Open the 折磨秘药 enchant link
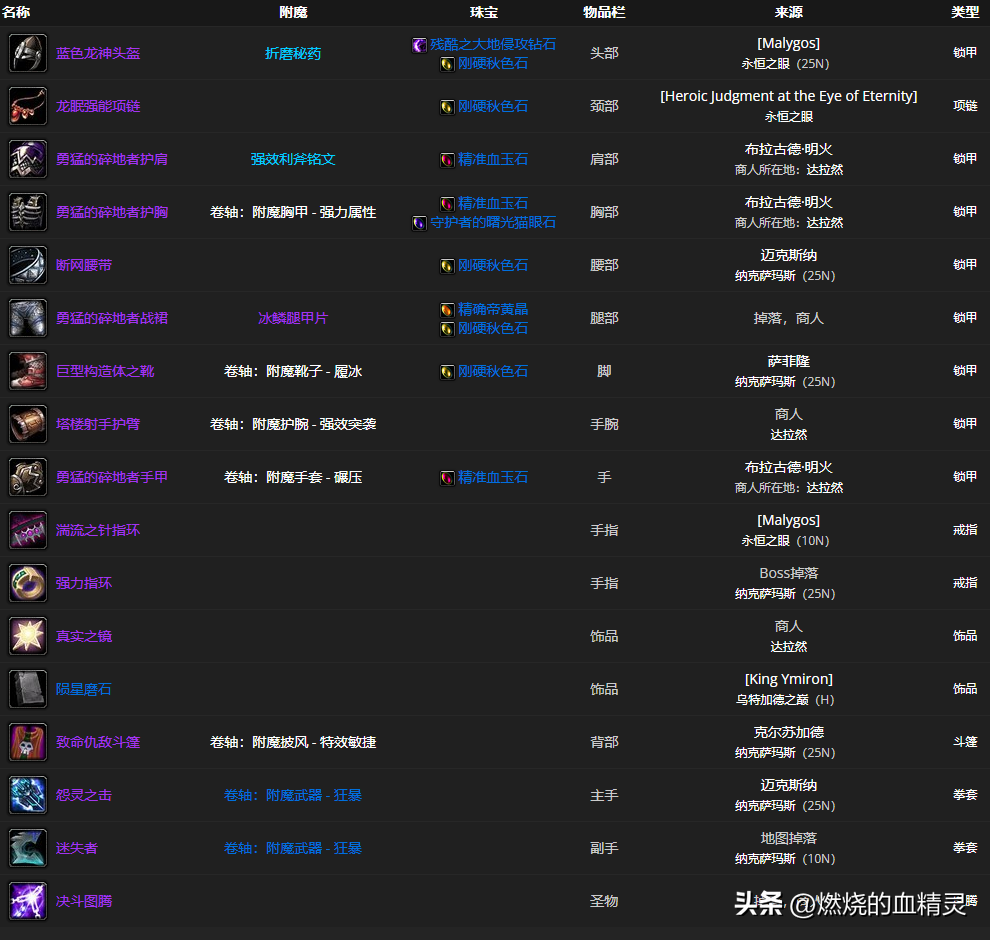The width and height of the screenshot is (990, 940). 293,54
